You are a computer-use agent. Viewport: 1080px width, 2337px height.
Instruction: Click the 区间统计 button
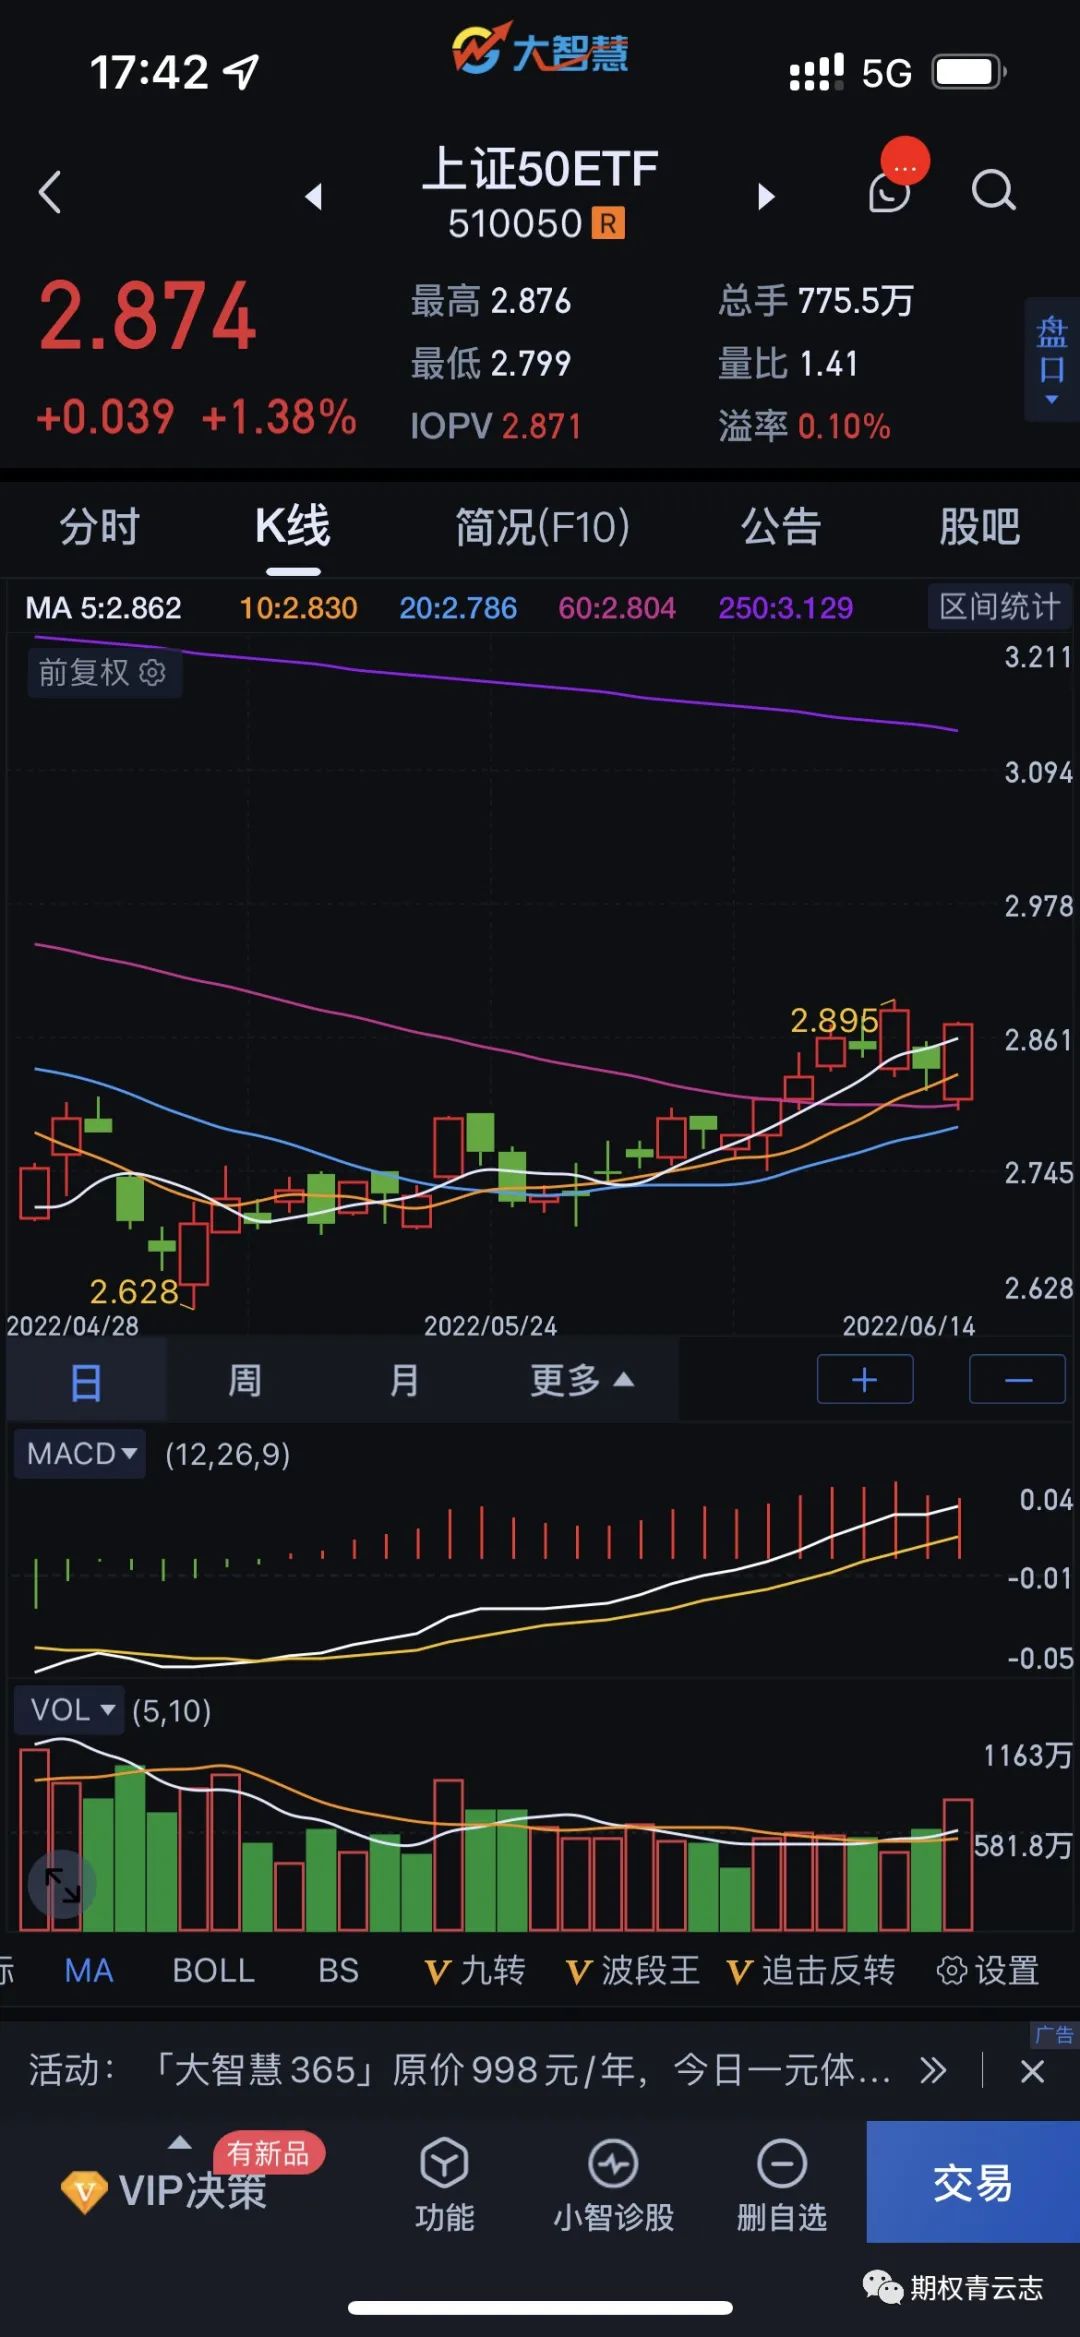pyautogui.click(x=998, y=606)
